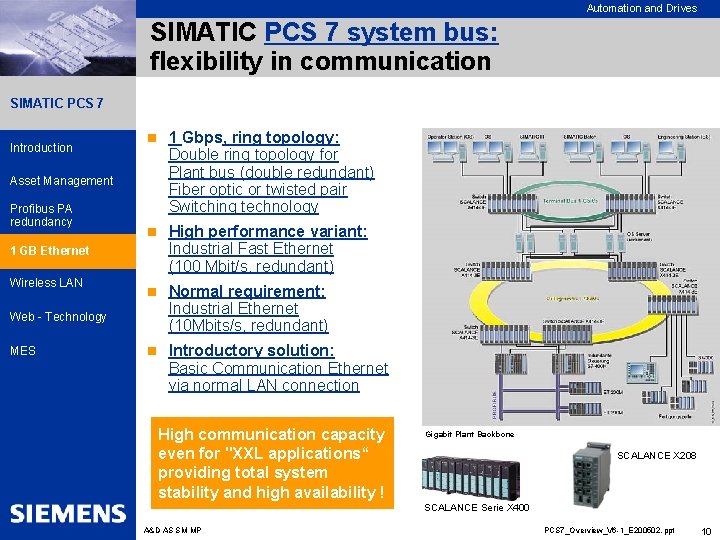Click the SCALANCE X208 device image

click(x=591, y=476)
